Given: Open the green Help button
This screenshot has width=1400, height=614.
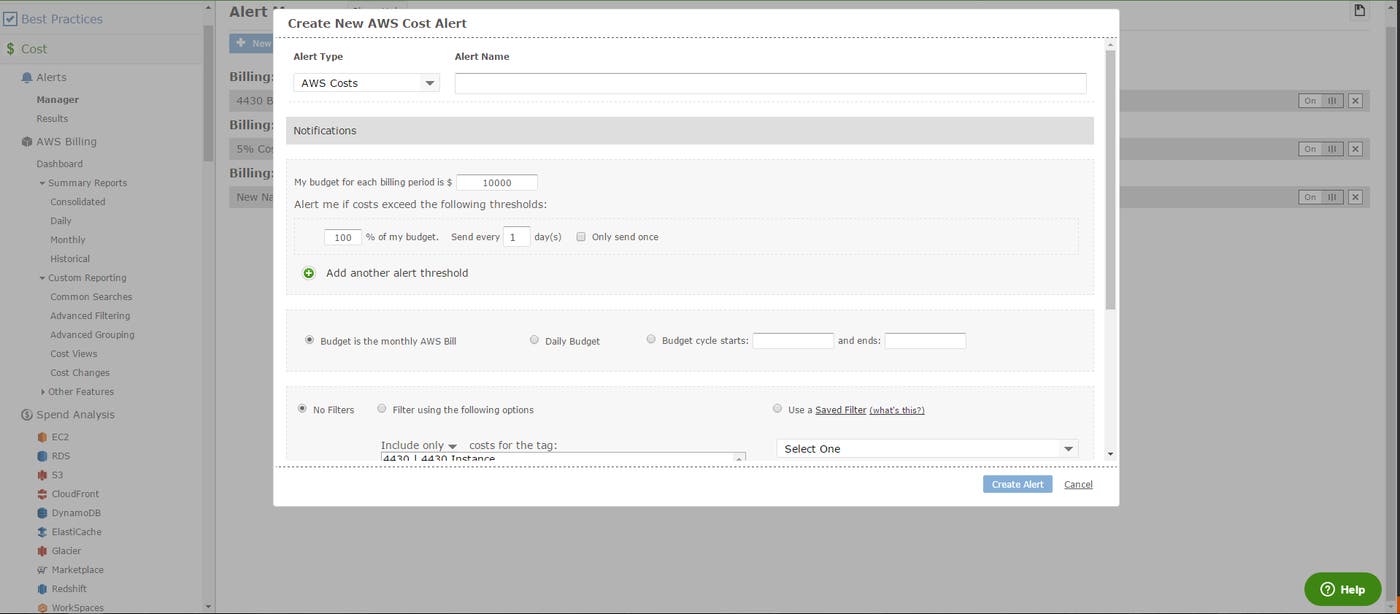Looking at the screenshot, I should 1342,589.
